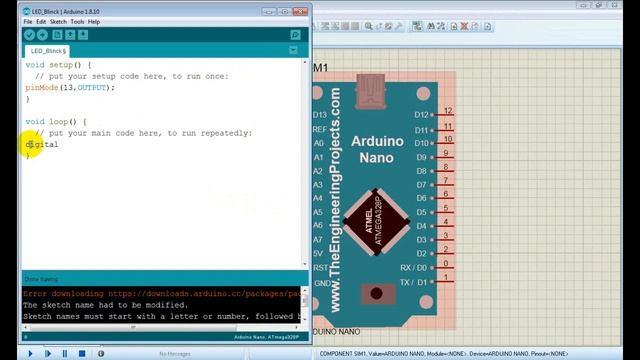Image resolution: width=640 pixels, height=360 pixels.
Task: Open the Edit menu in Arduino IDE
Action: tap(41, 22)
